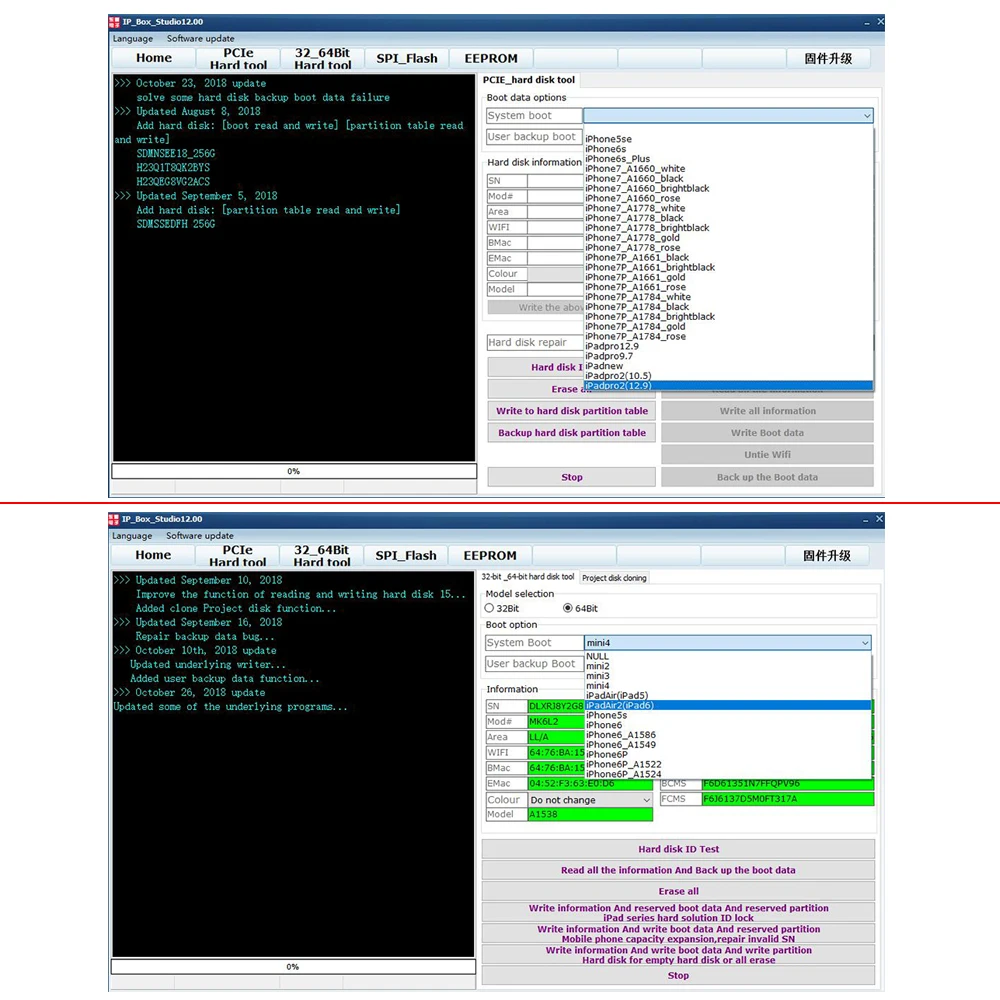
Task: Pick NULL option in the boot list
Action: point(598,656)
